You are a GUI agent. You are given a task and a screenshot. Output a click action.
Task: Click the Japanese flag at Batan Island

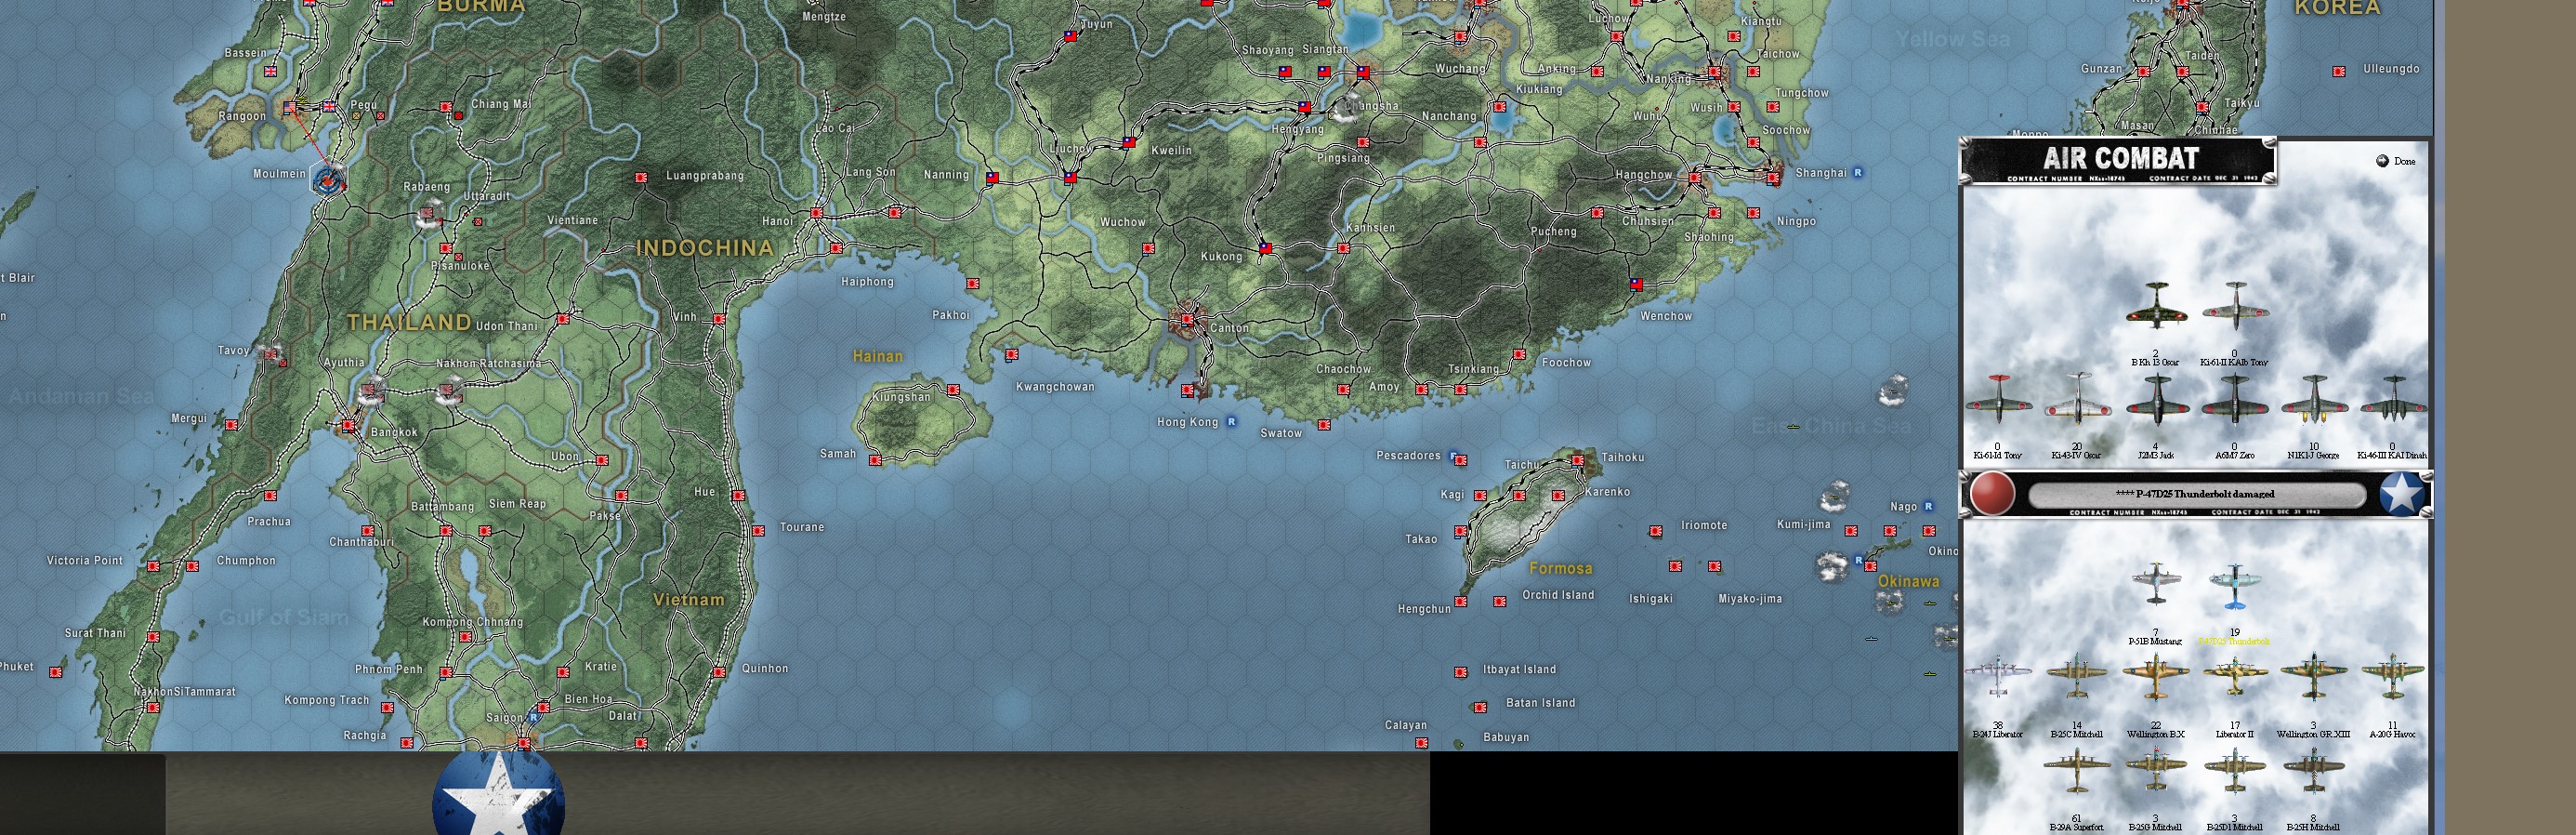[x=1480, y=707]
